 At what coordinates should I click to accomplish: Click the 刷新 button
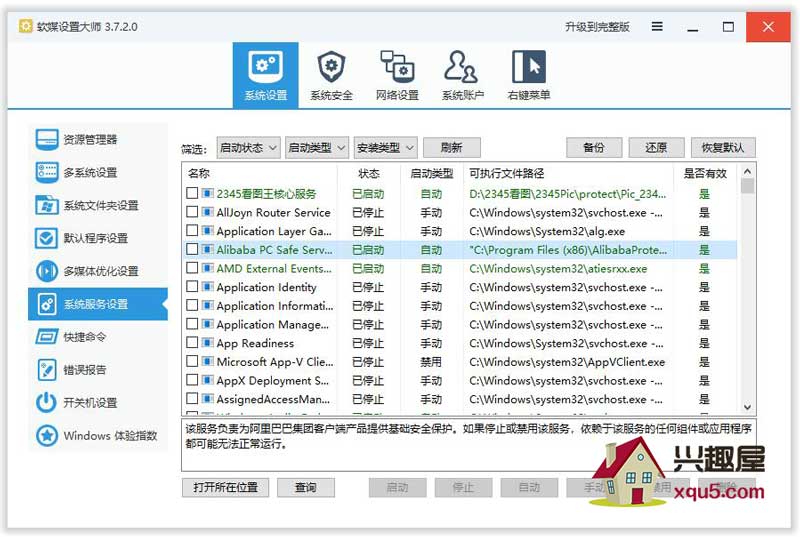tap(452, 148)
